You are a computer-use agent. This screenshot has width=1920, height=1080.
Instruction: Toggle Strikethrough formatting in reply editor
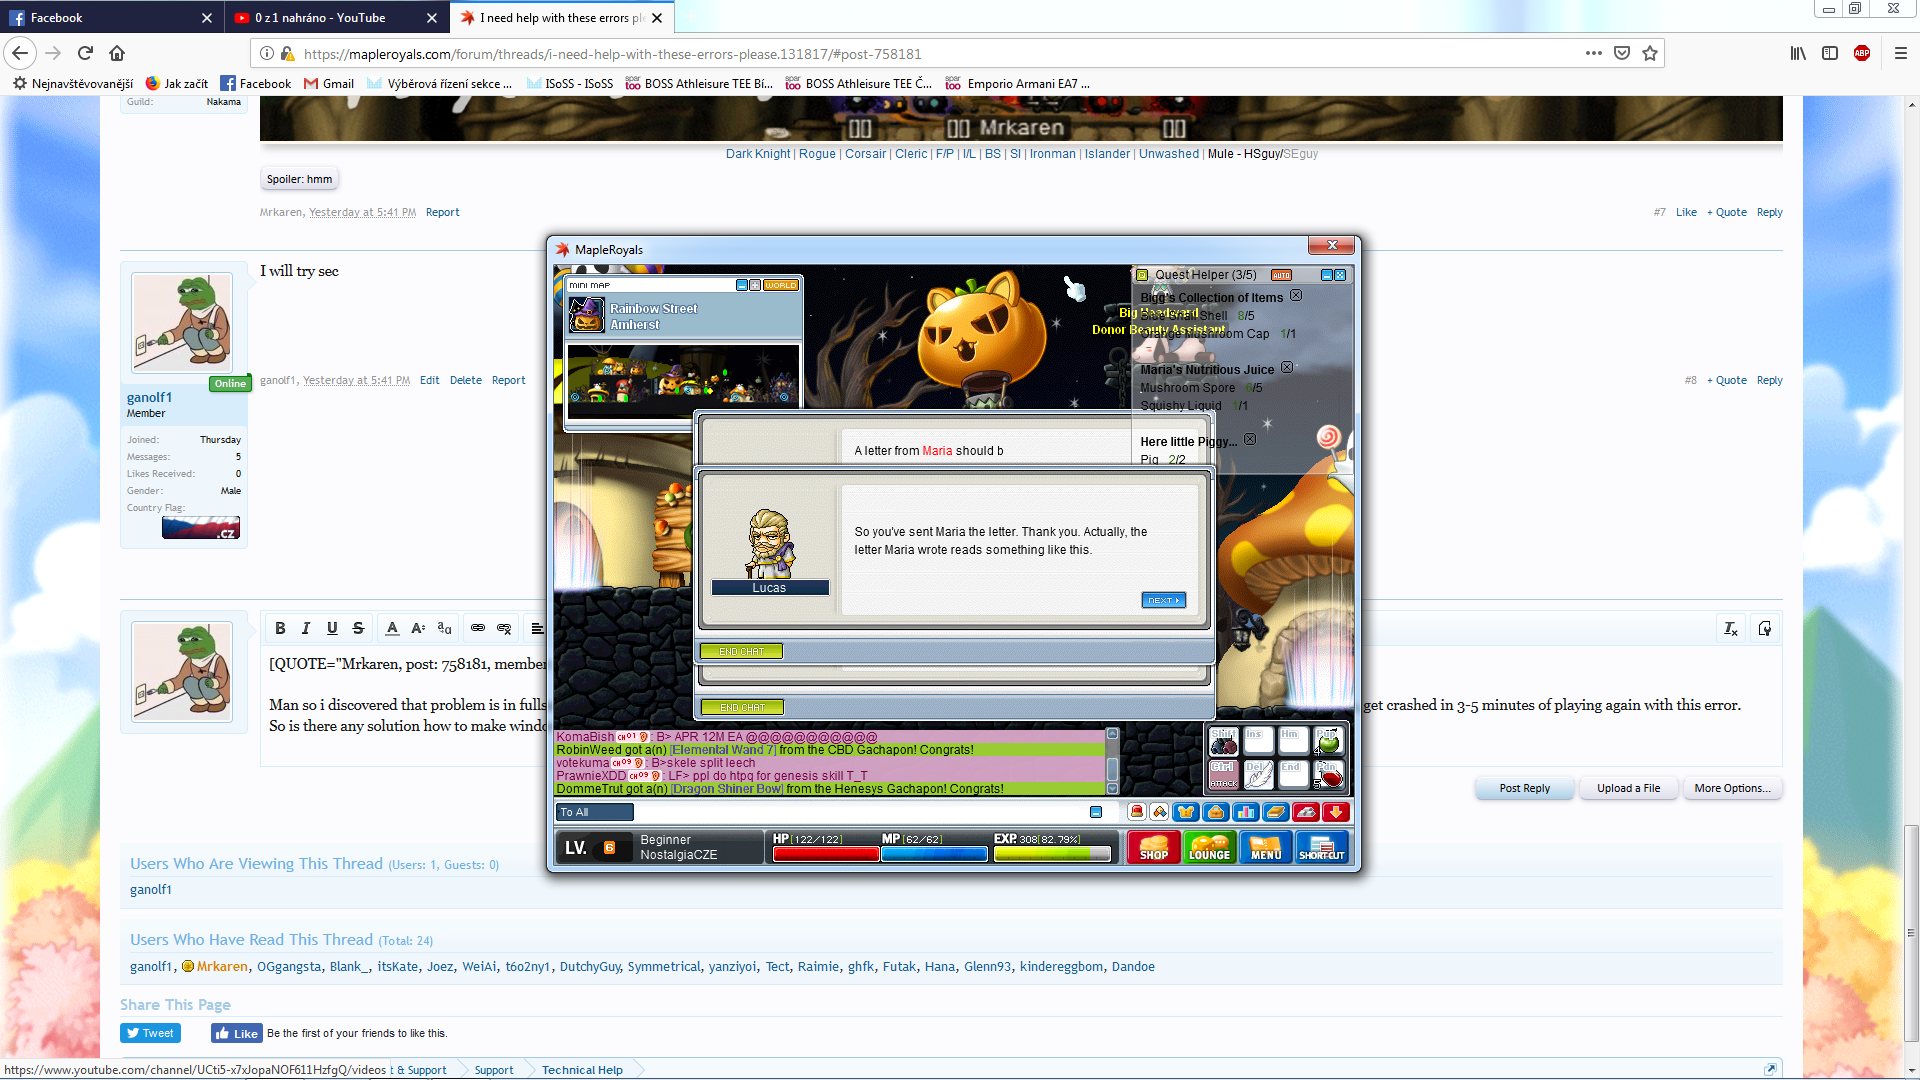(358, 628)
